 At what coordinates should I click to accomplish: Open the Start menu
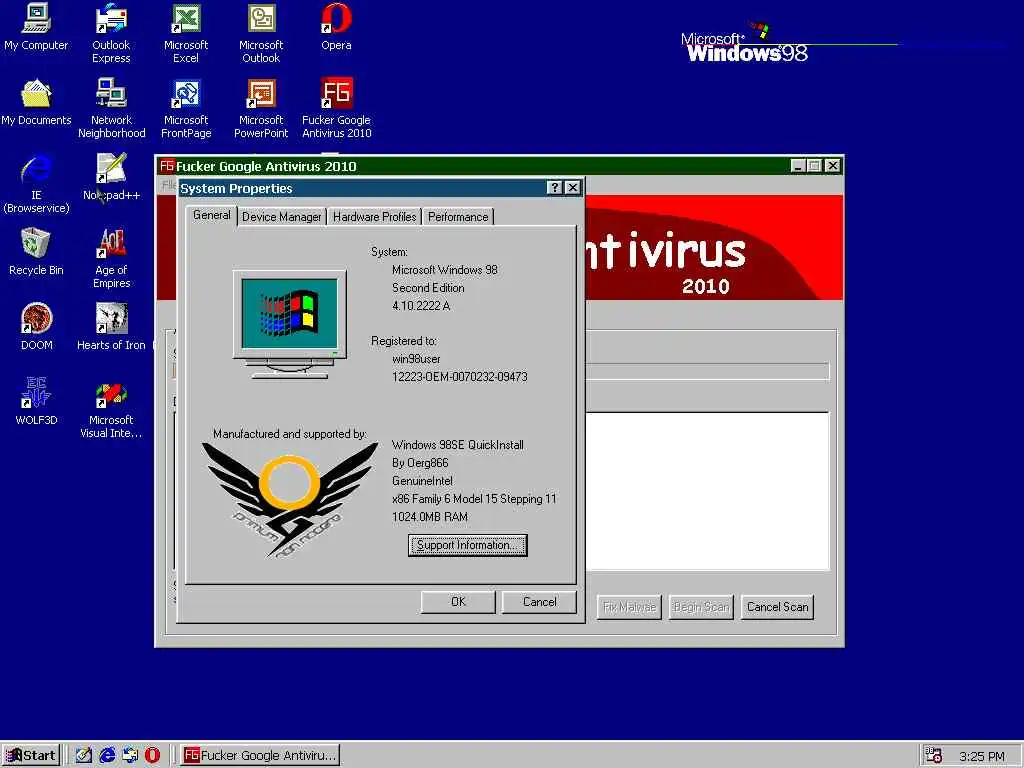[x=31, y=756]
